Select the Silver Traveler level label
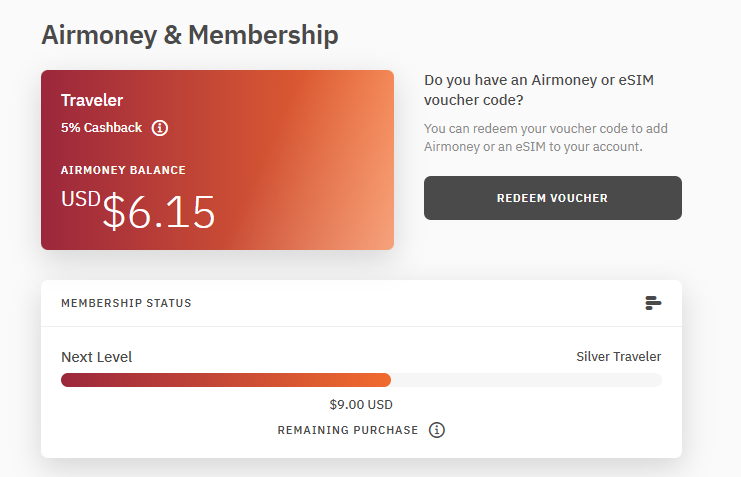Image resolution: width=741 pixels, height=477 pixels. click(x=619, y=356)
